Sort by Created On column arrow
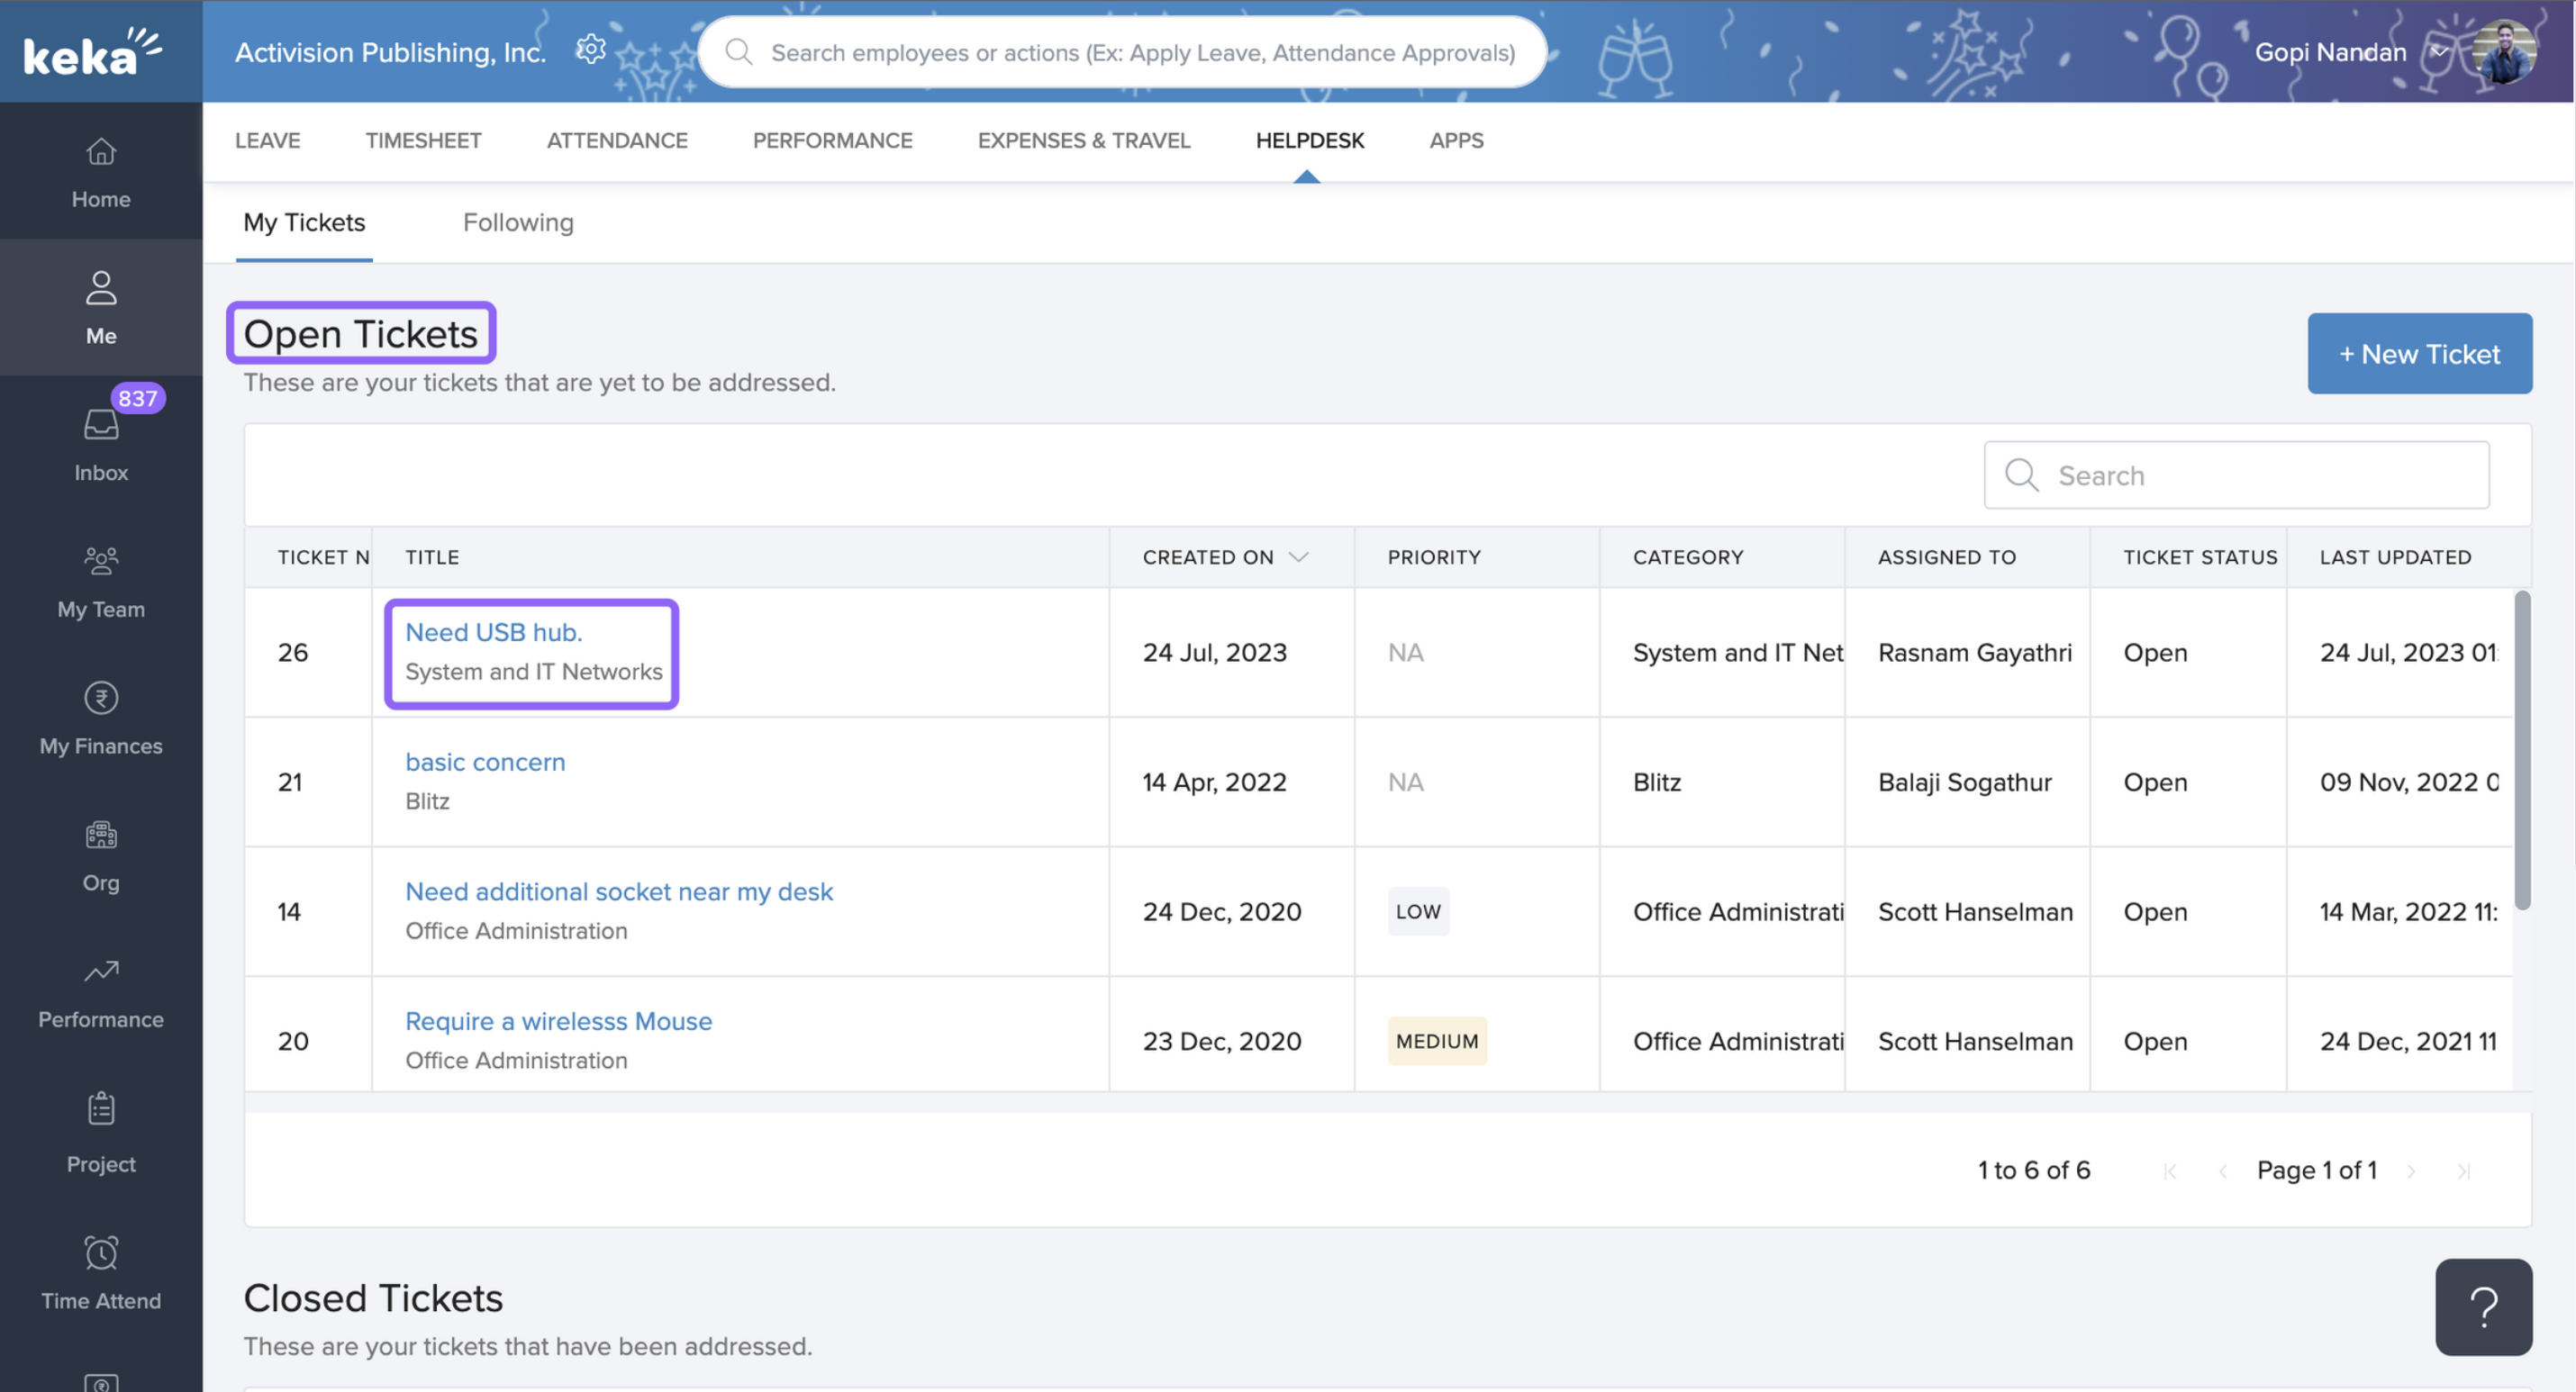2576x1392 pixels. pyautogui.click(x=1298, y=557)
